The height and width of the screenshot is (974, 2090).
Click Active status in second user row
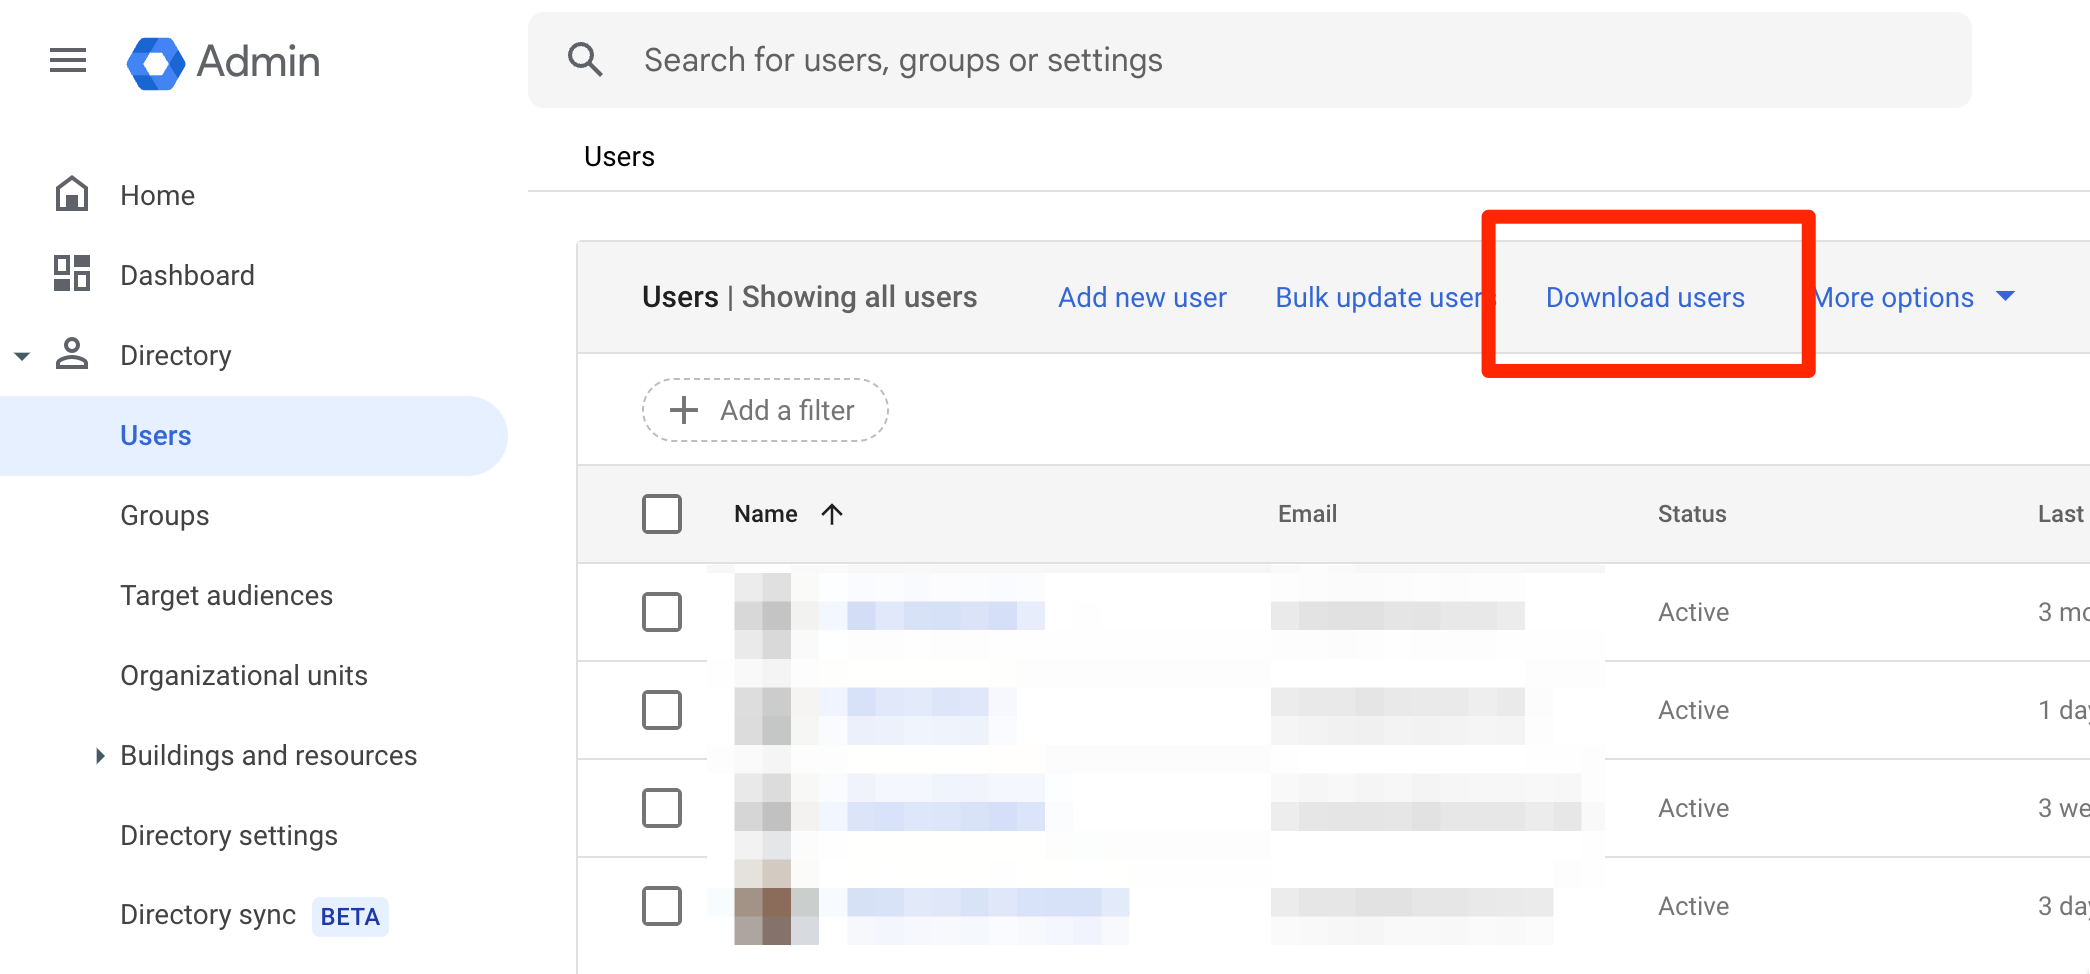[1693, 710]
